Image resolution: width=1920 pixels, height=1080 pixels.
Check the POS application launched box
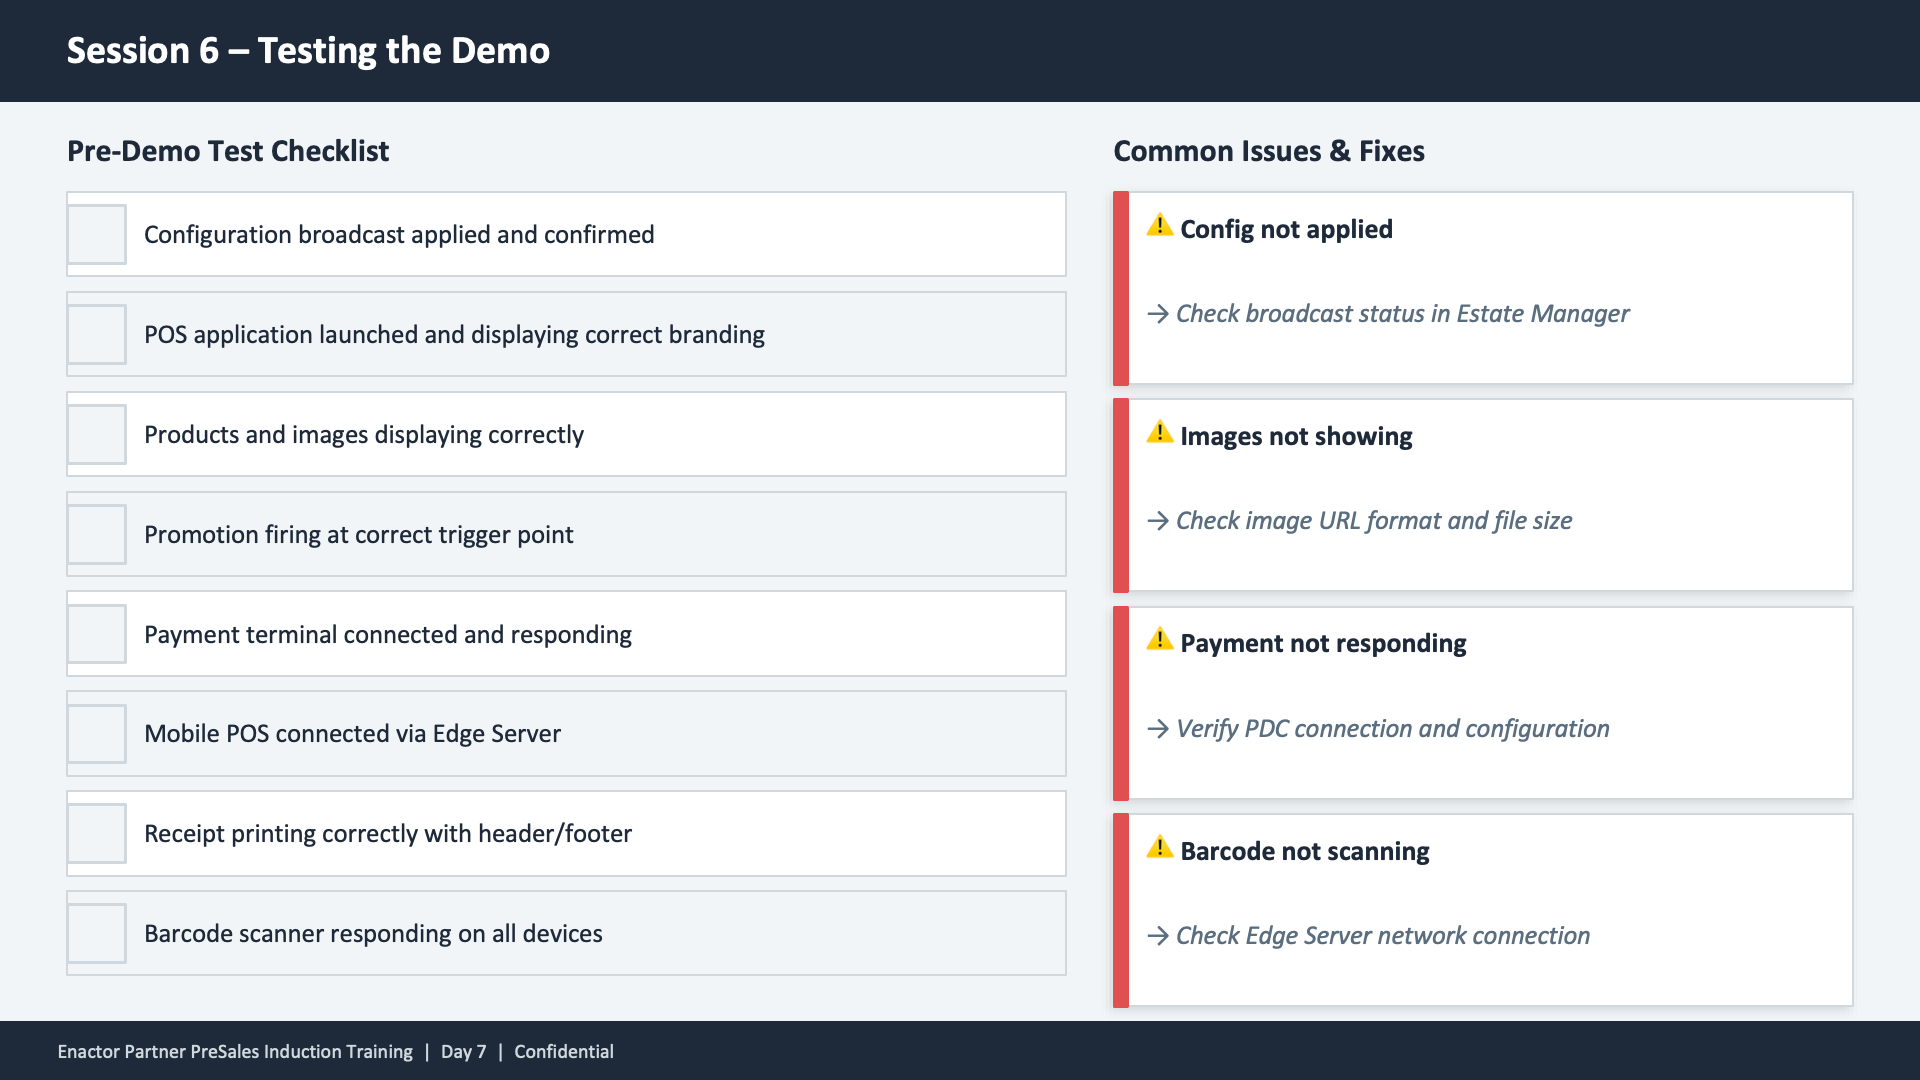tap(97, 334)
